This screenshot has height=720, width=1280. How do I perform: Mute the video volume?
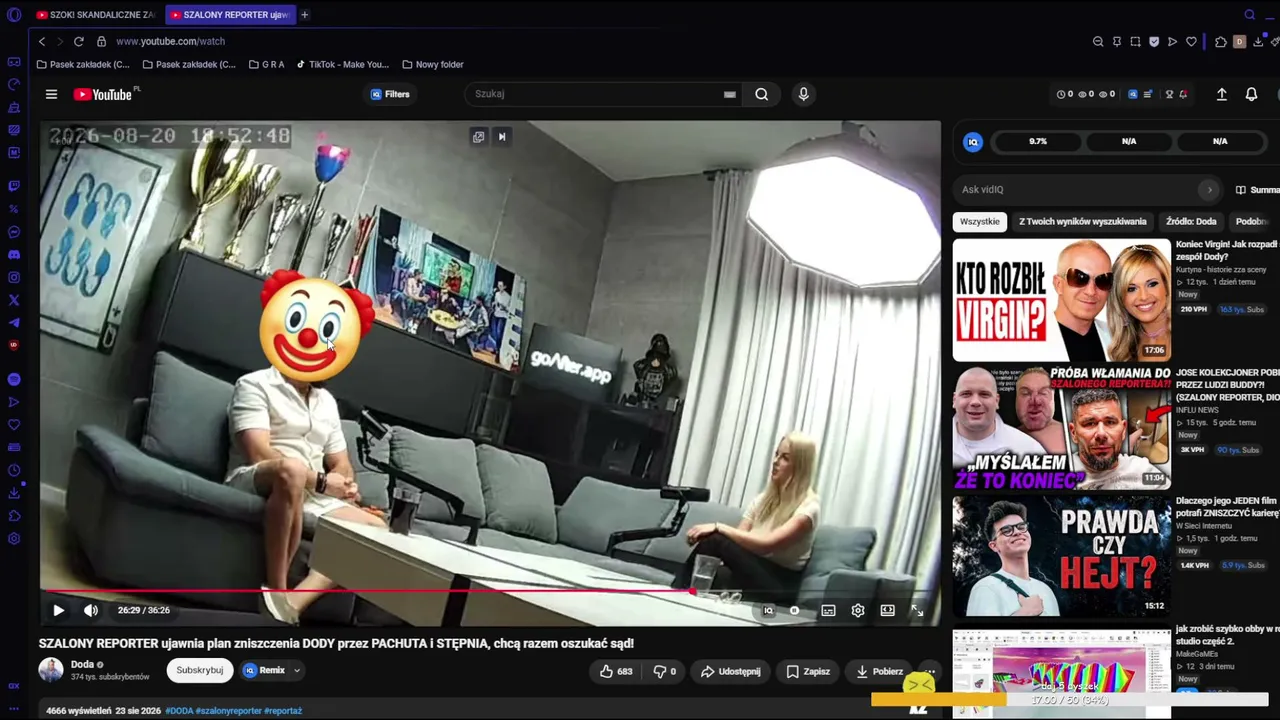(91, 610)
